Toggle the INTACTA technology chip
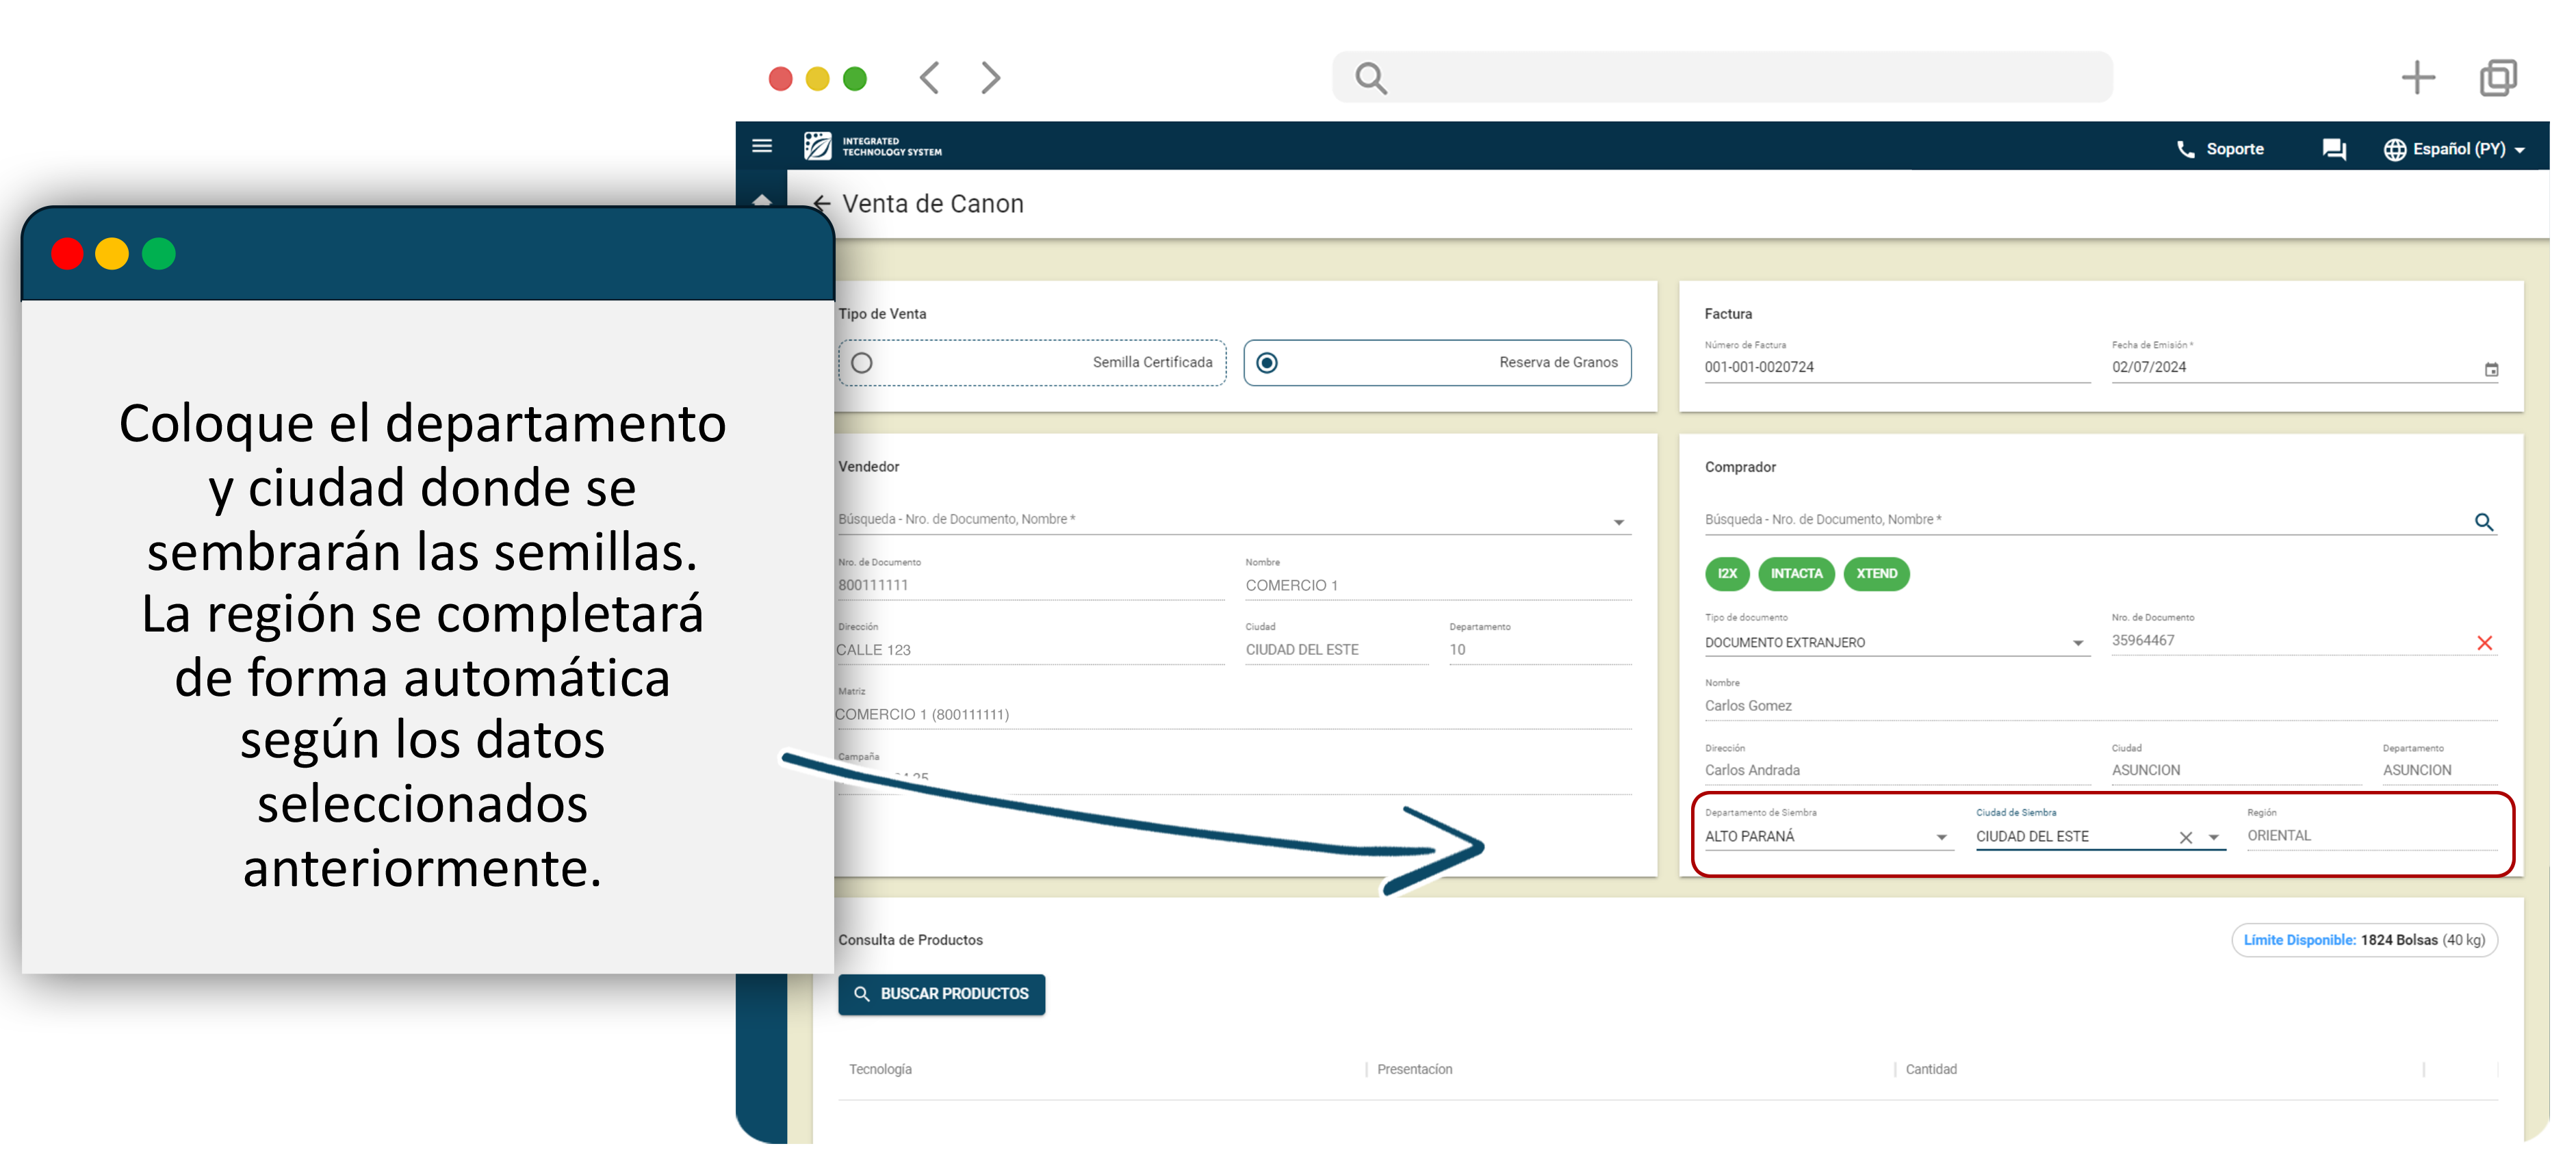 (1796, 574)
